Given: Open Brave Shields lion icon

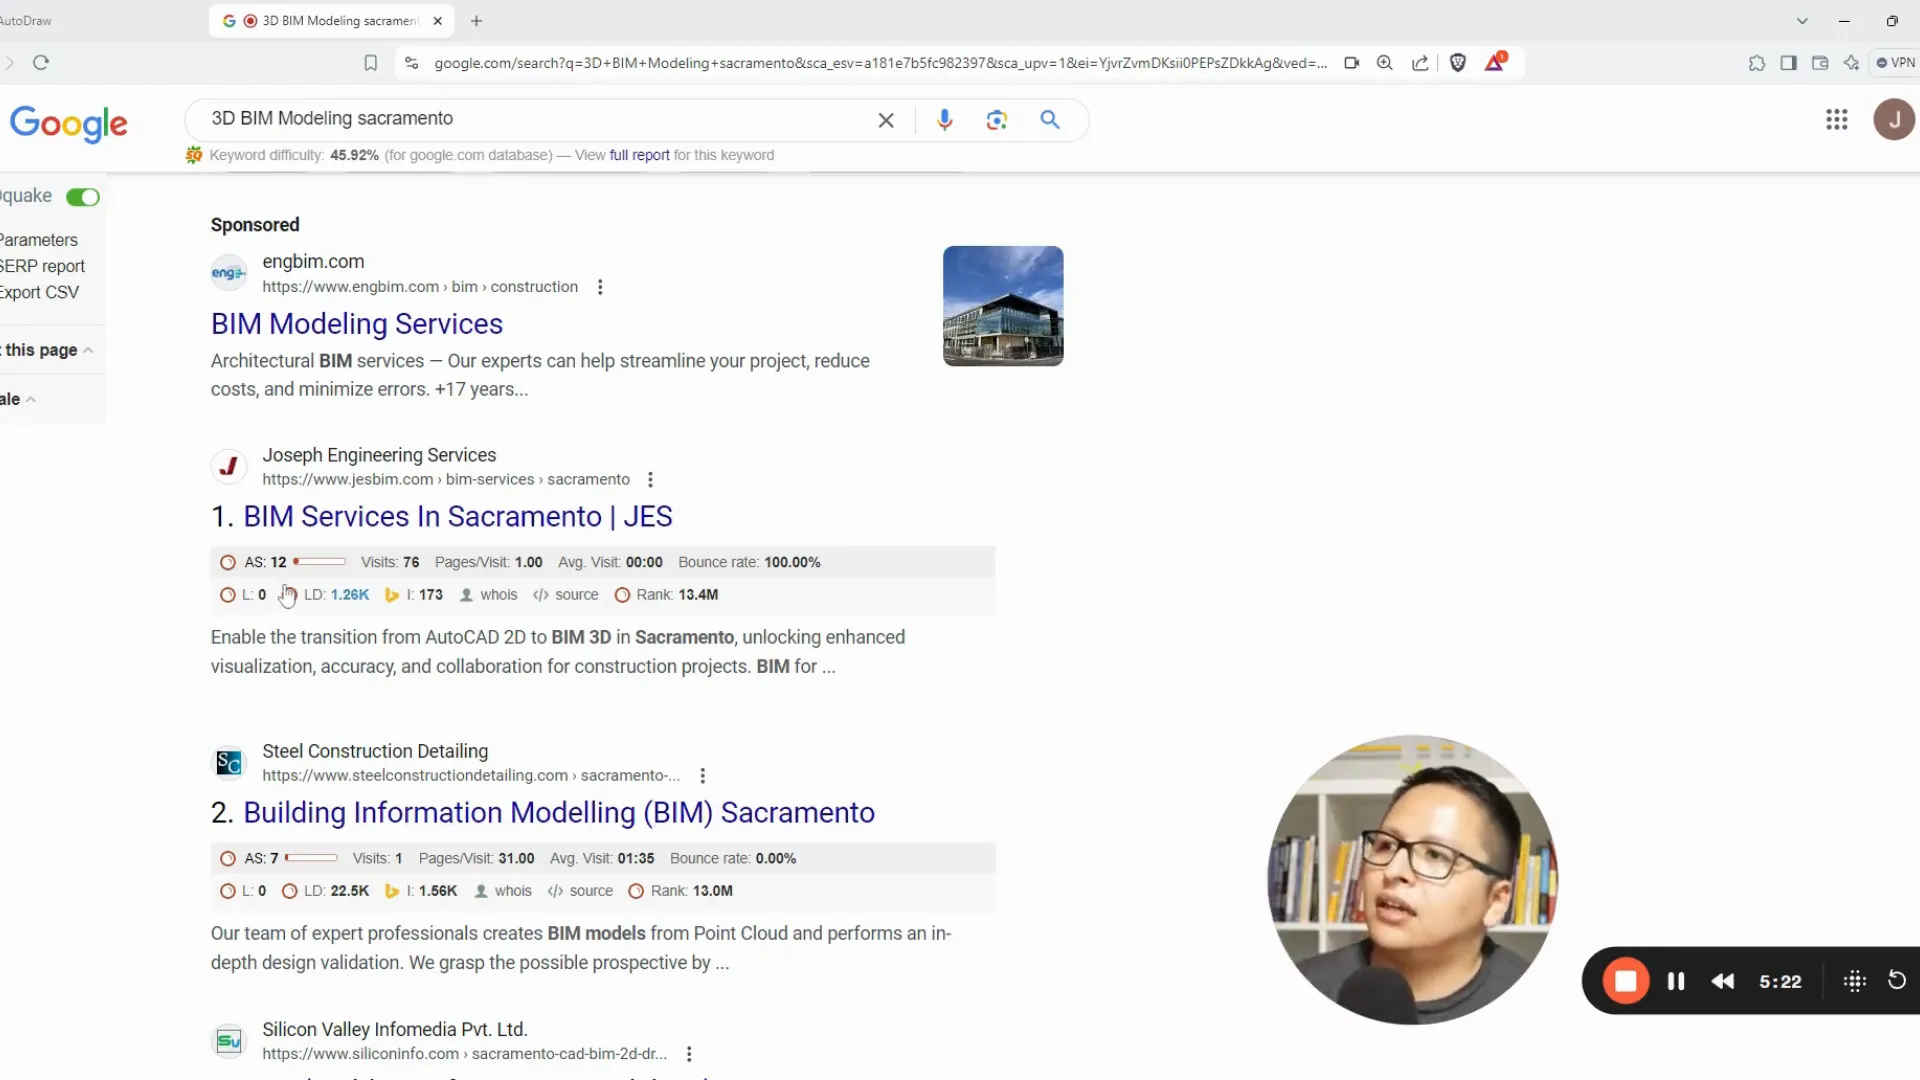Looking at the screenshot, I should tap(1458, 63).
